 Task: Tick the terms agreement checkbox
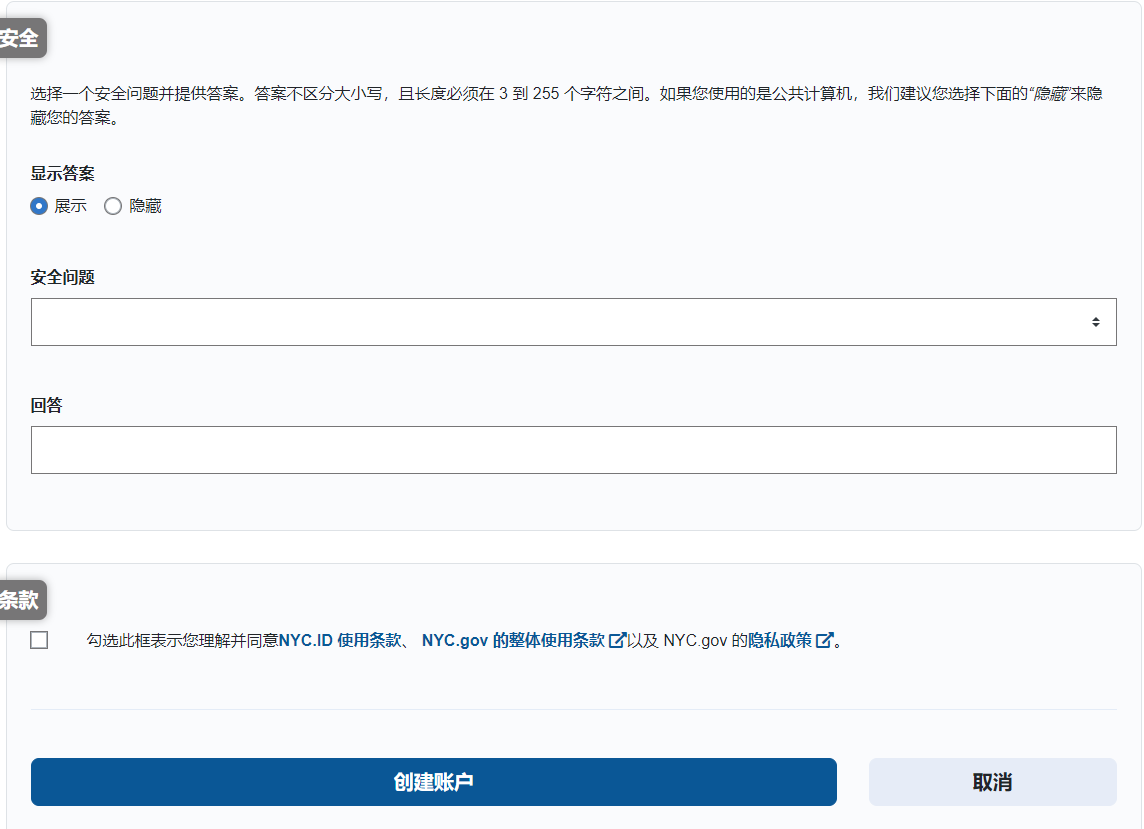point(39,640)
